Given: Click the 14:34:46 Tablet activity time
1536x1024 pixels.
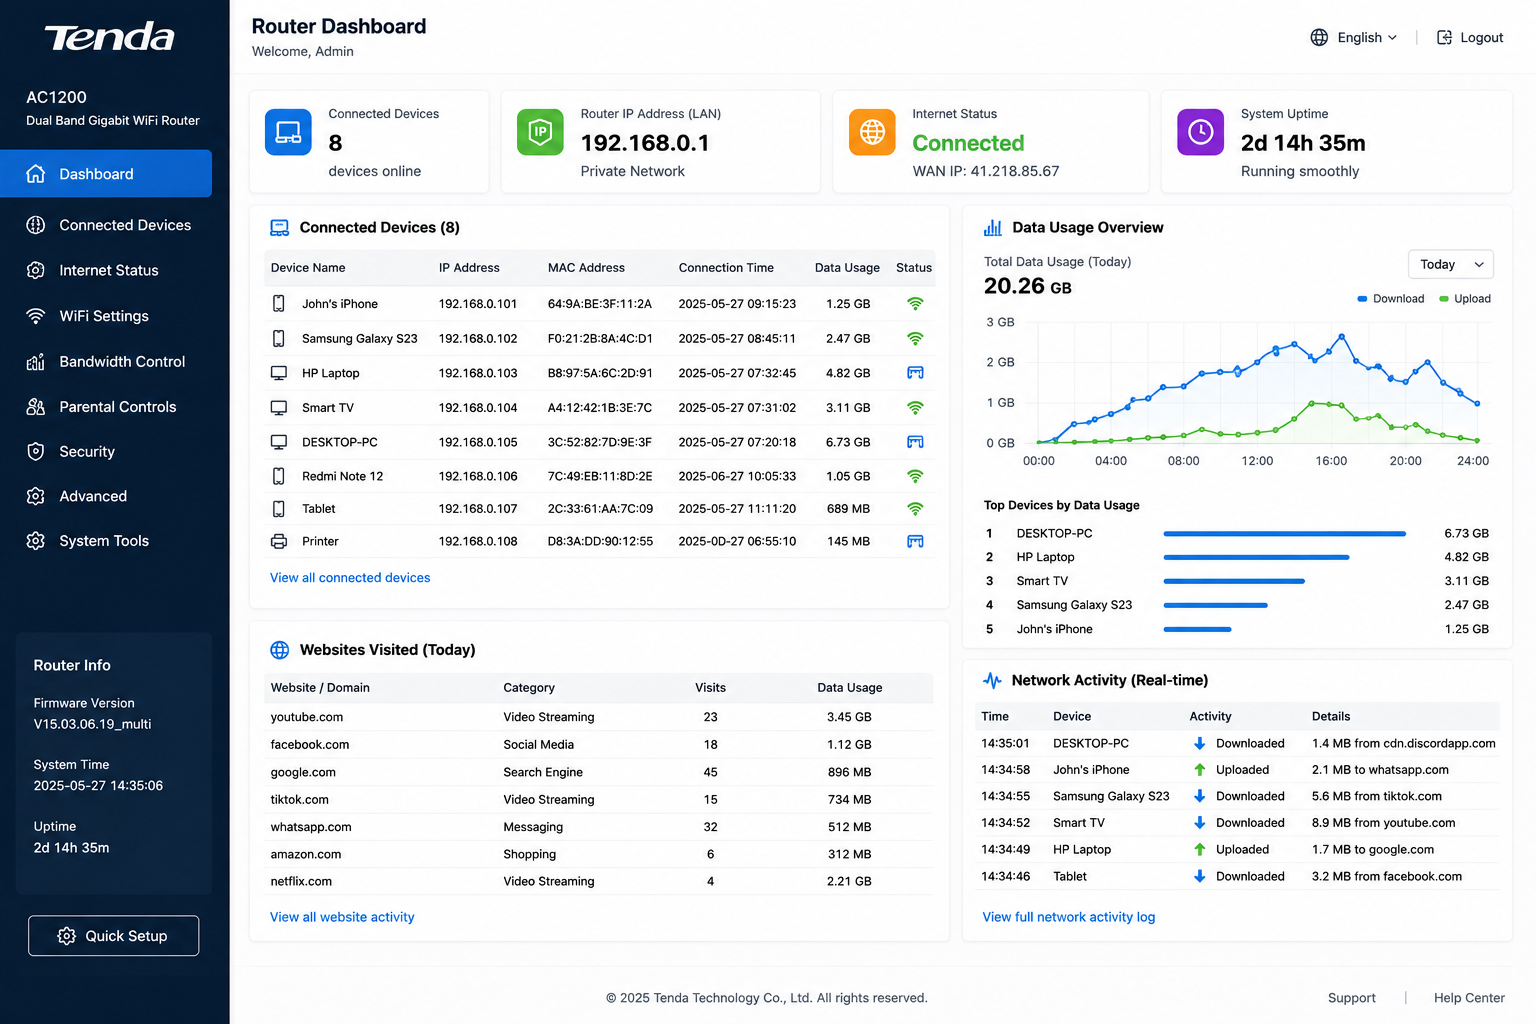Looking at the screenshot, I should pos(1006,876).
